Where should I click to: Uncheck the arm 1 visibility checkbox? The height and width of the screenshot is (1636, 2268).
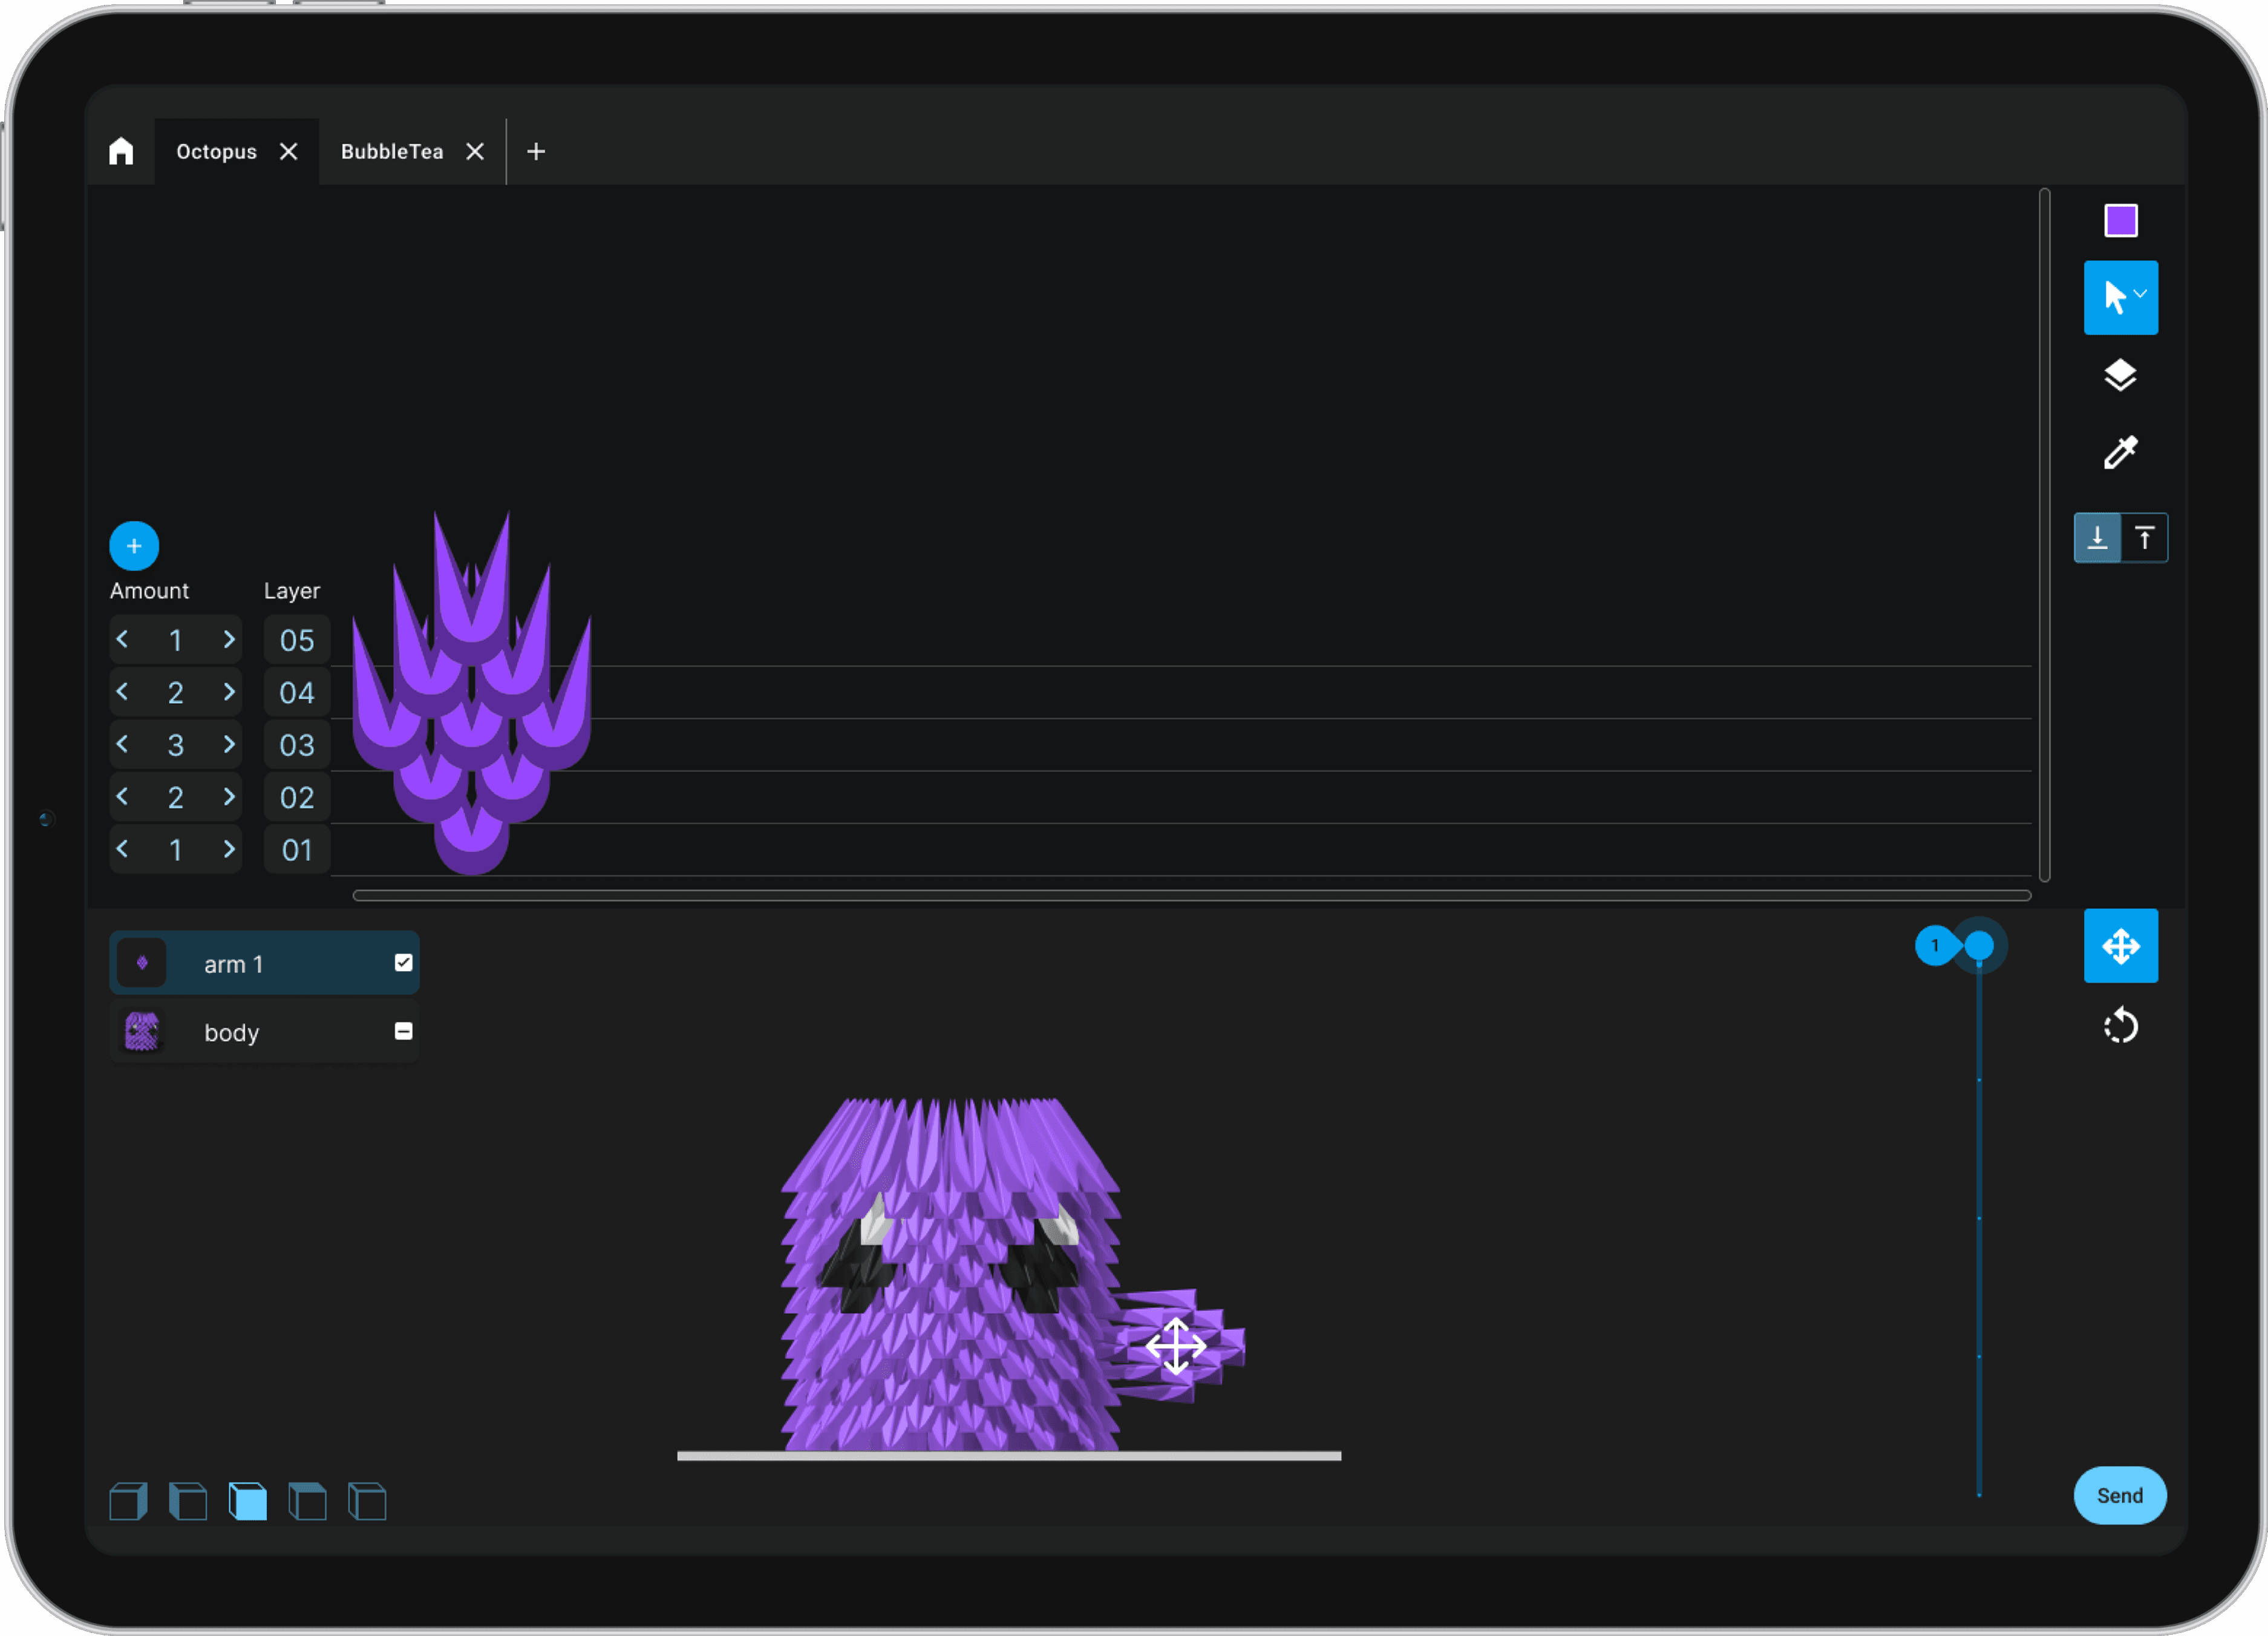(x=403, y=962)
